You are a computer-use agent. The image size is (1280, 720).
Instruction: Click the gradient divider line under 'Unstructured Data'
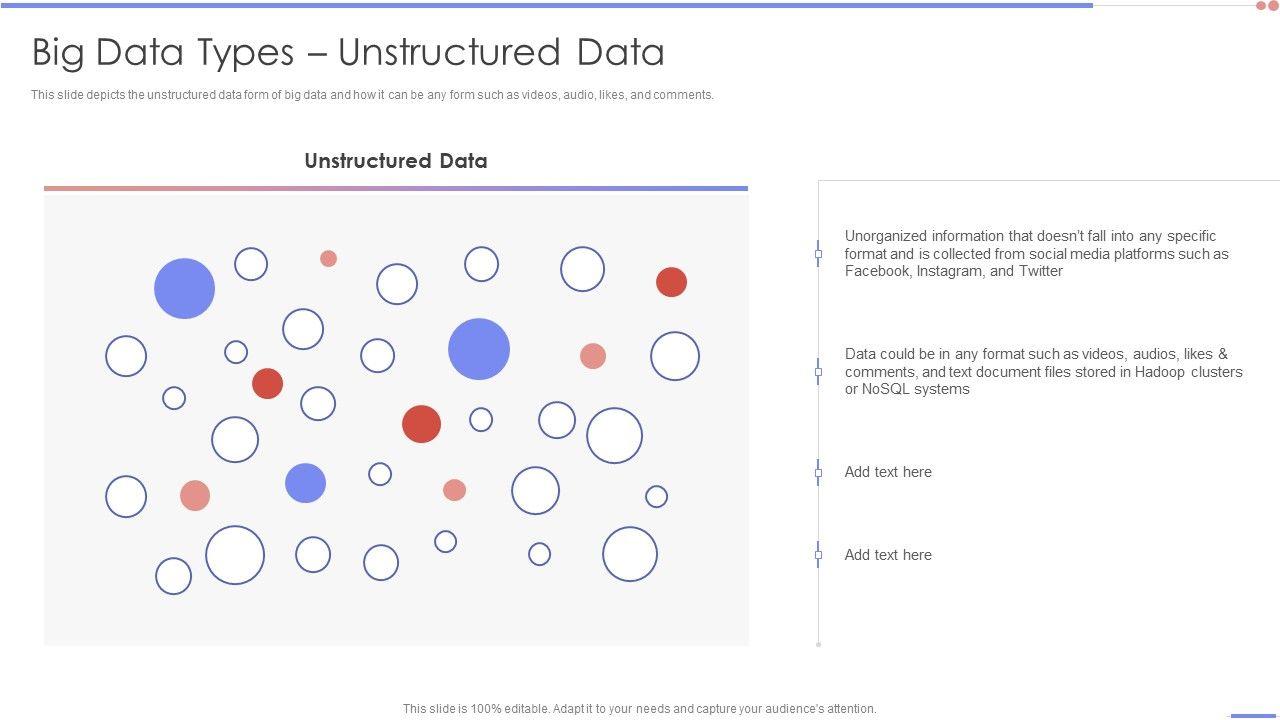tap(396, 188)
